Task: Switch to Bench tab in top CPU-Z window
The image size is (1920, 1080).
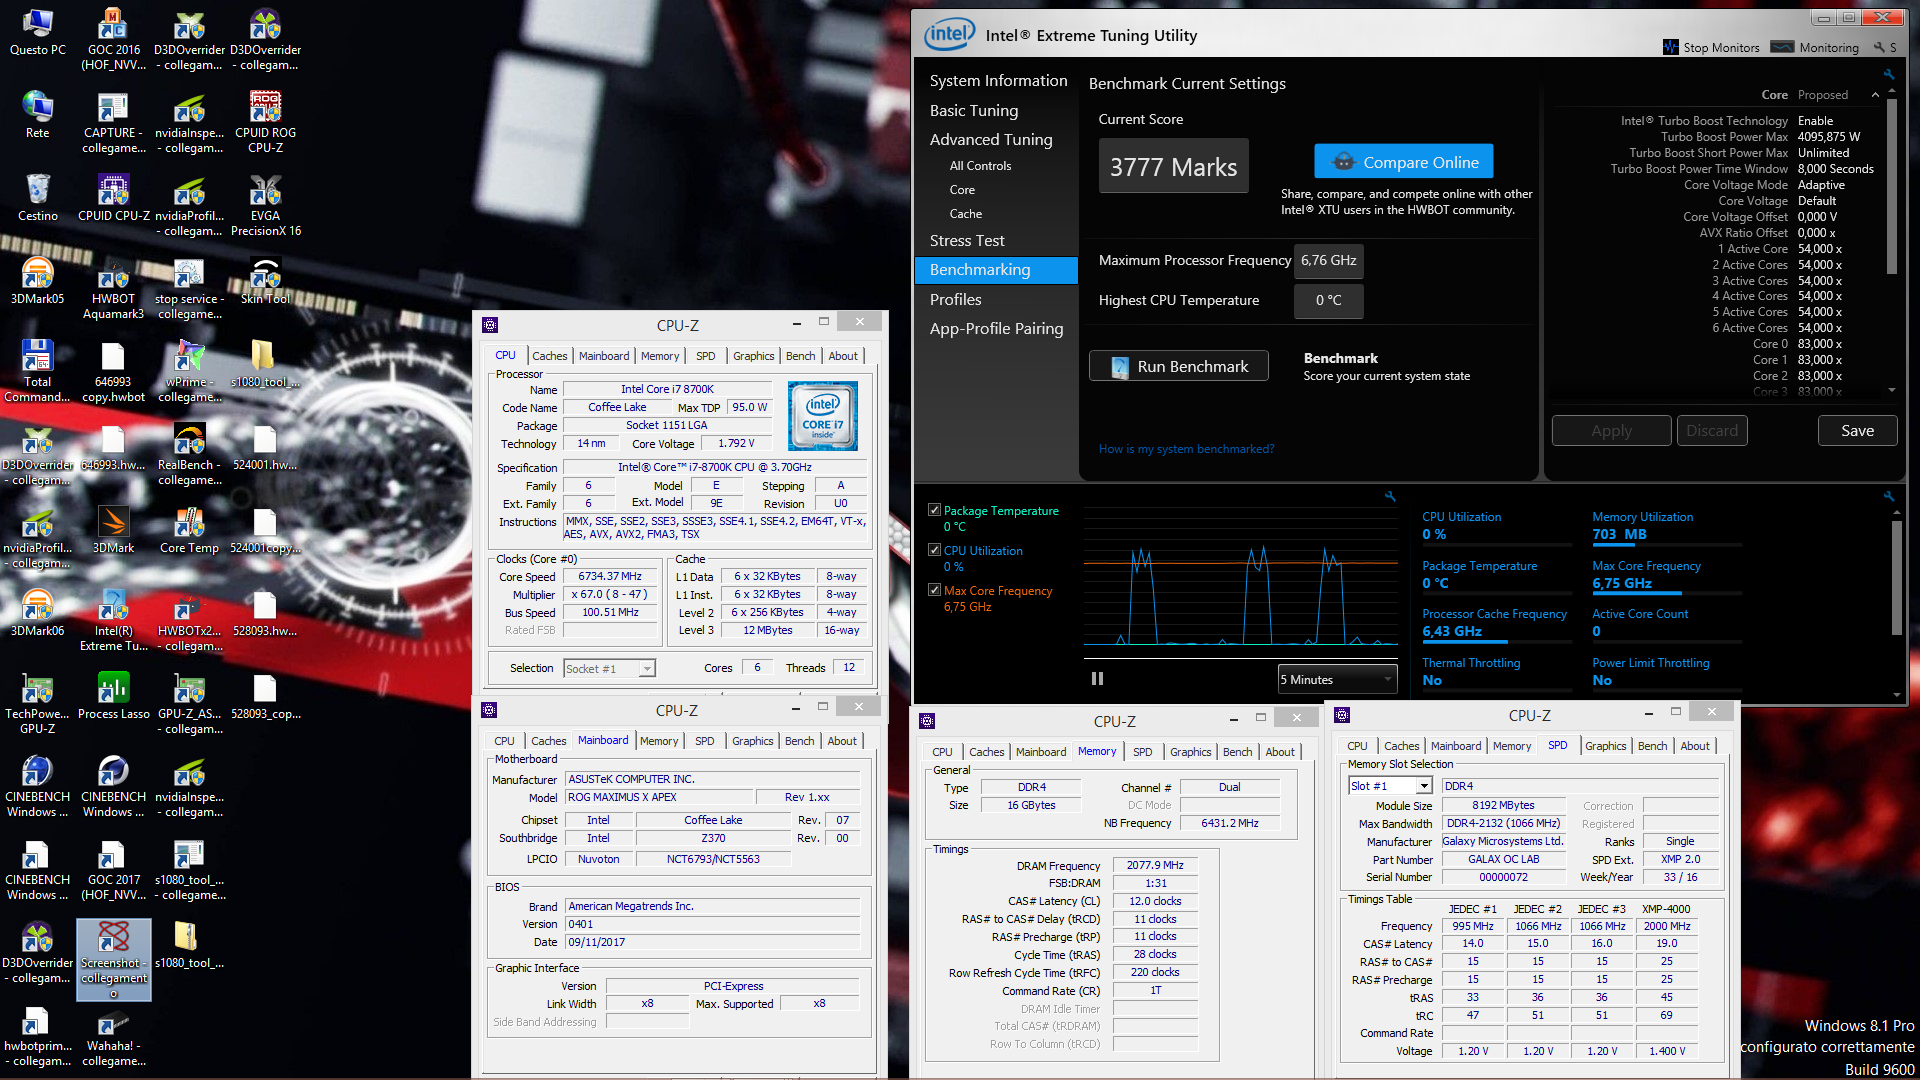Action: pyautogui.click(x=800, y=356)
